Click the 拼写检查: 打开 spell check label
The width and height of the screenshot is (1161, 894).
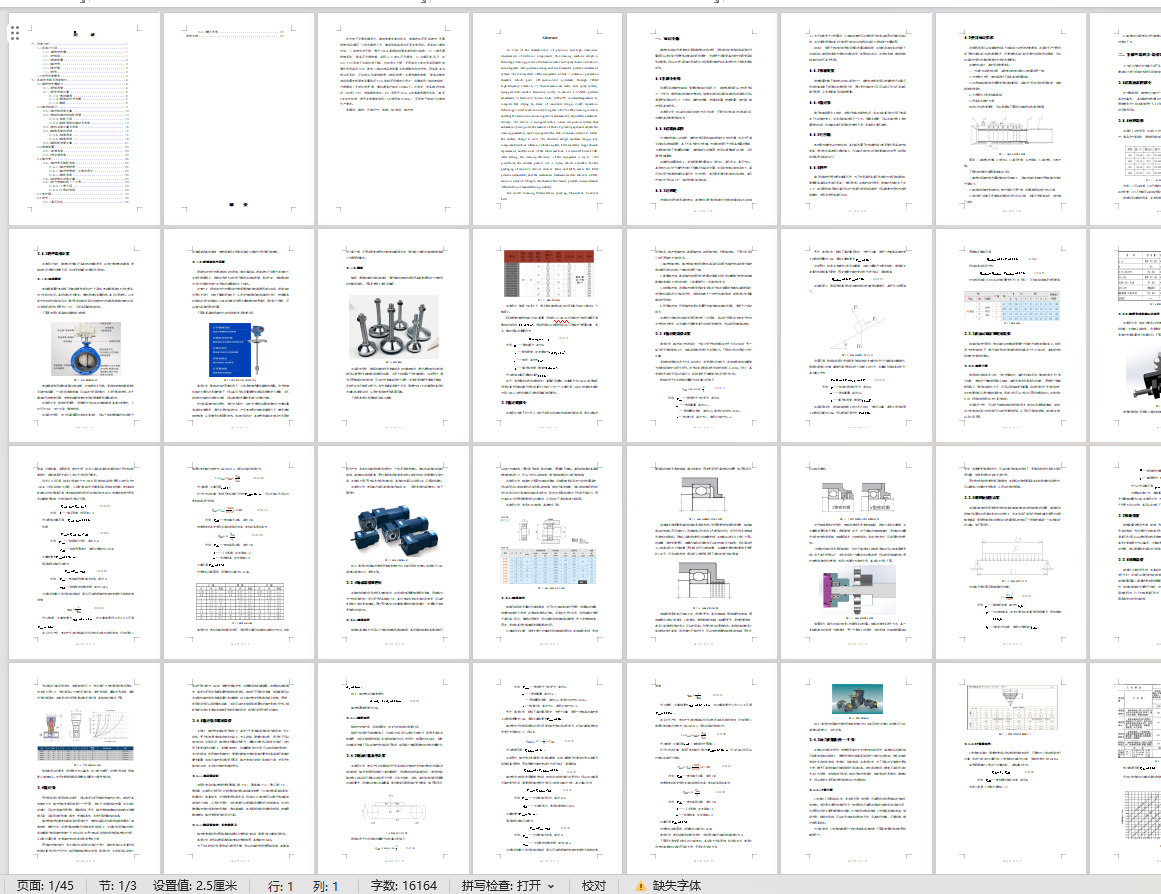pos(501,886)
